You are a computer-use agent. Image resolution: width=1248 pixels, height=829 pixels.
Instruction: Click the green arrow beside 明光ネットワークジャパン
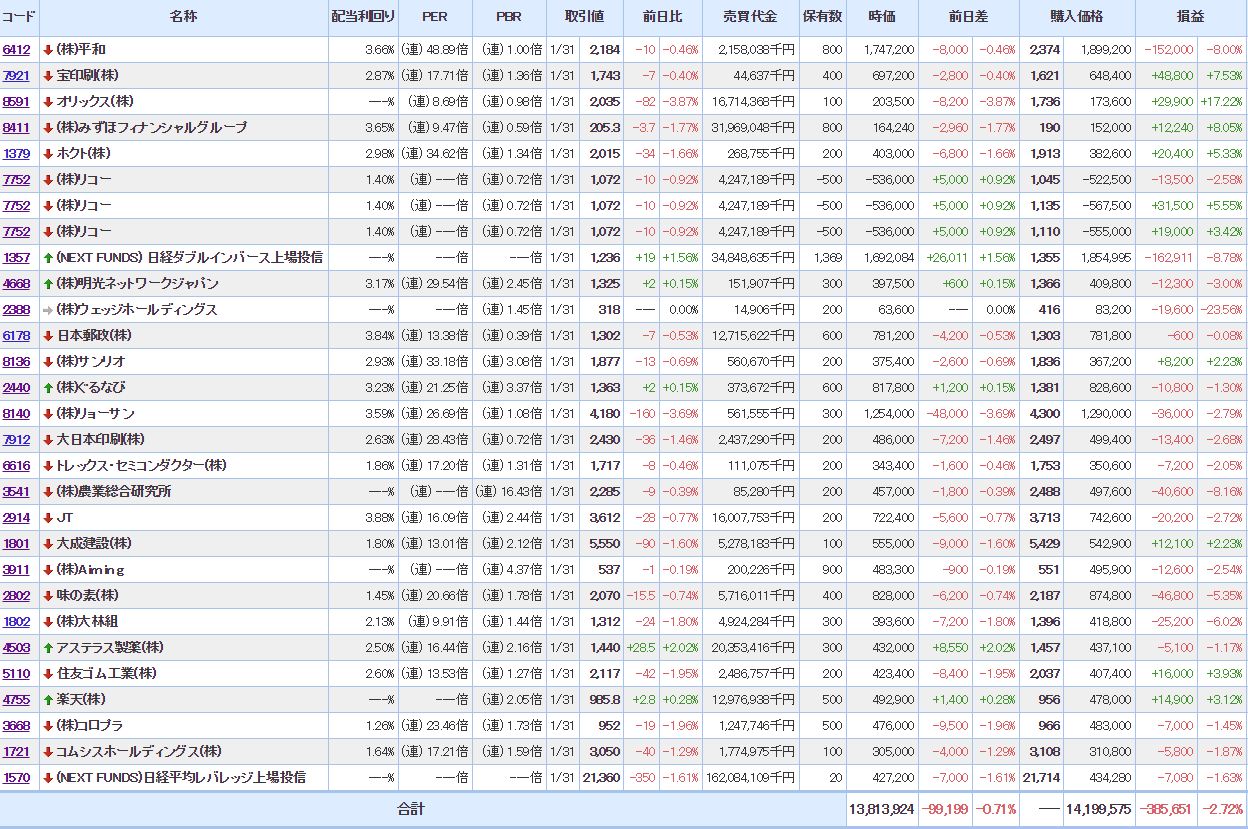[48, 284]
